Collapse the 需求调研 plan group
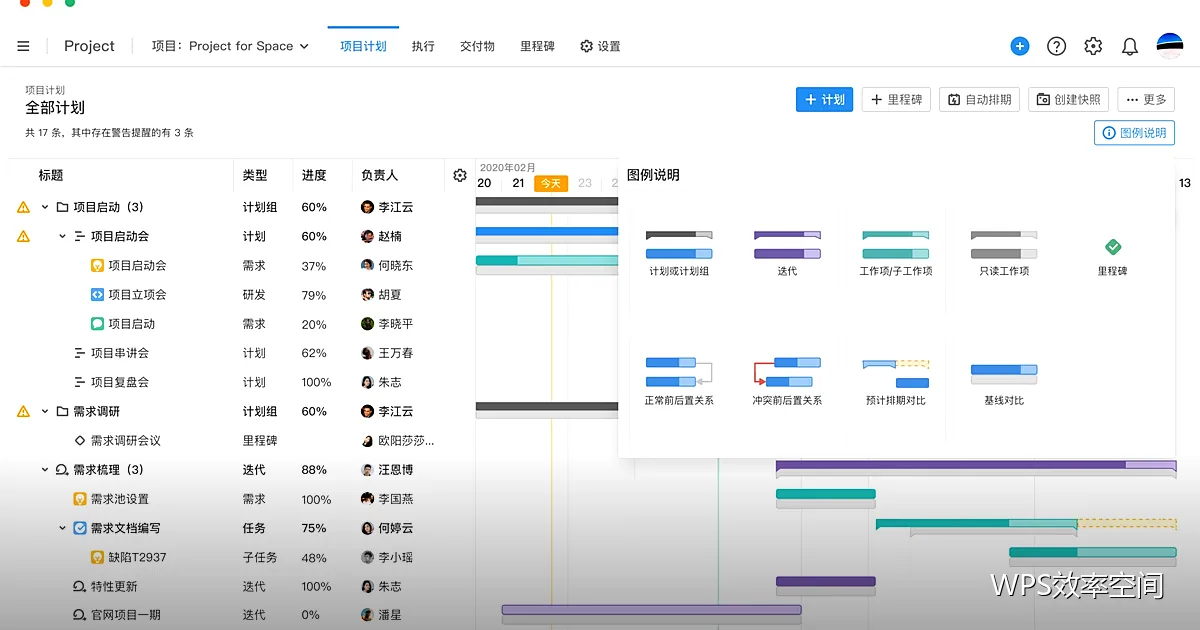This screenshot has height=630, width=1200. 45,411
